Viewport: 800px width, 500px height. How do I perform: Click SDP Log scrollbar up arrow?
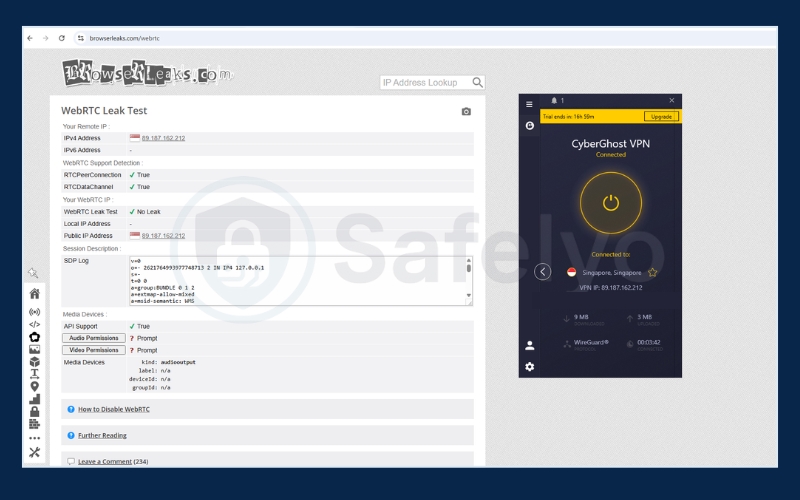(x=469, y=260)
